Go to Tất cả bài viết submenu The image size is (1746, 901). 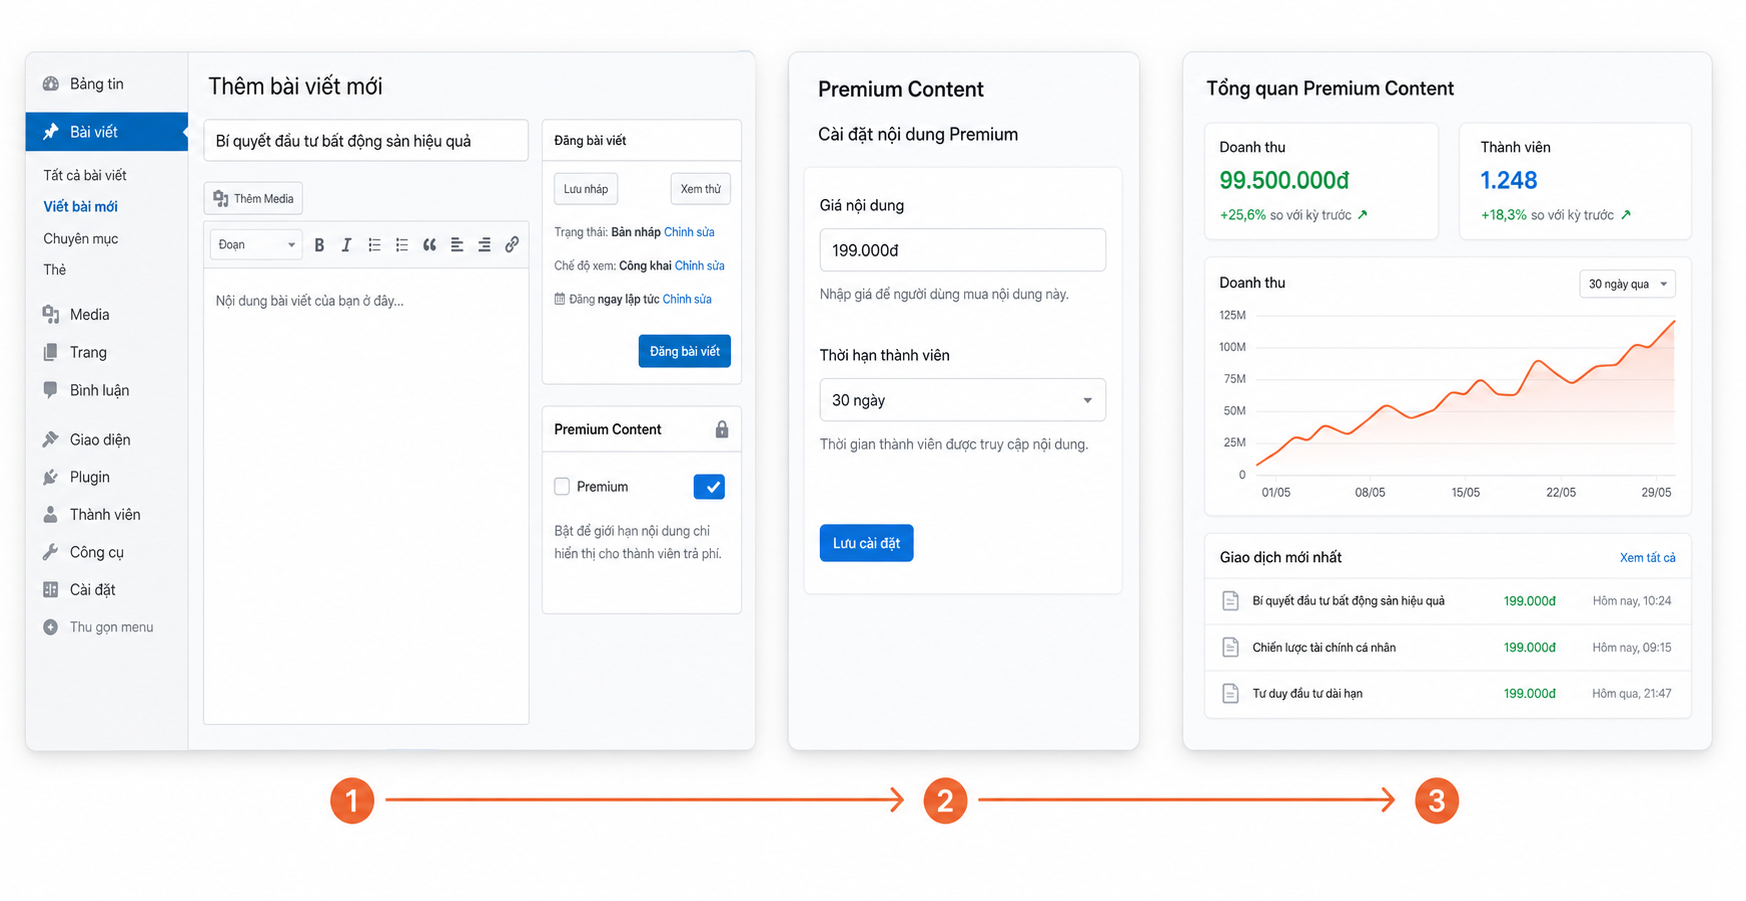[x=85, y=175]
